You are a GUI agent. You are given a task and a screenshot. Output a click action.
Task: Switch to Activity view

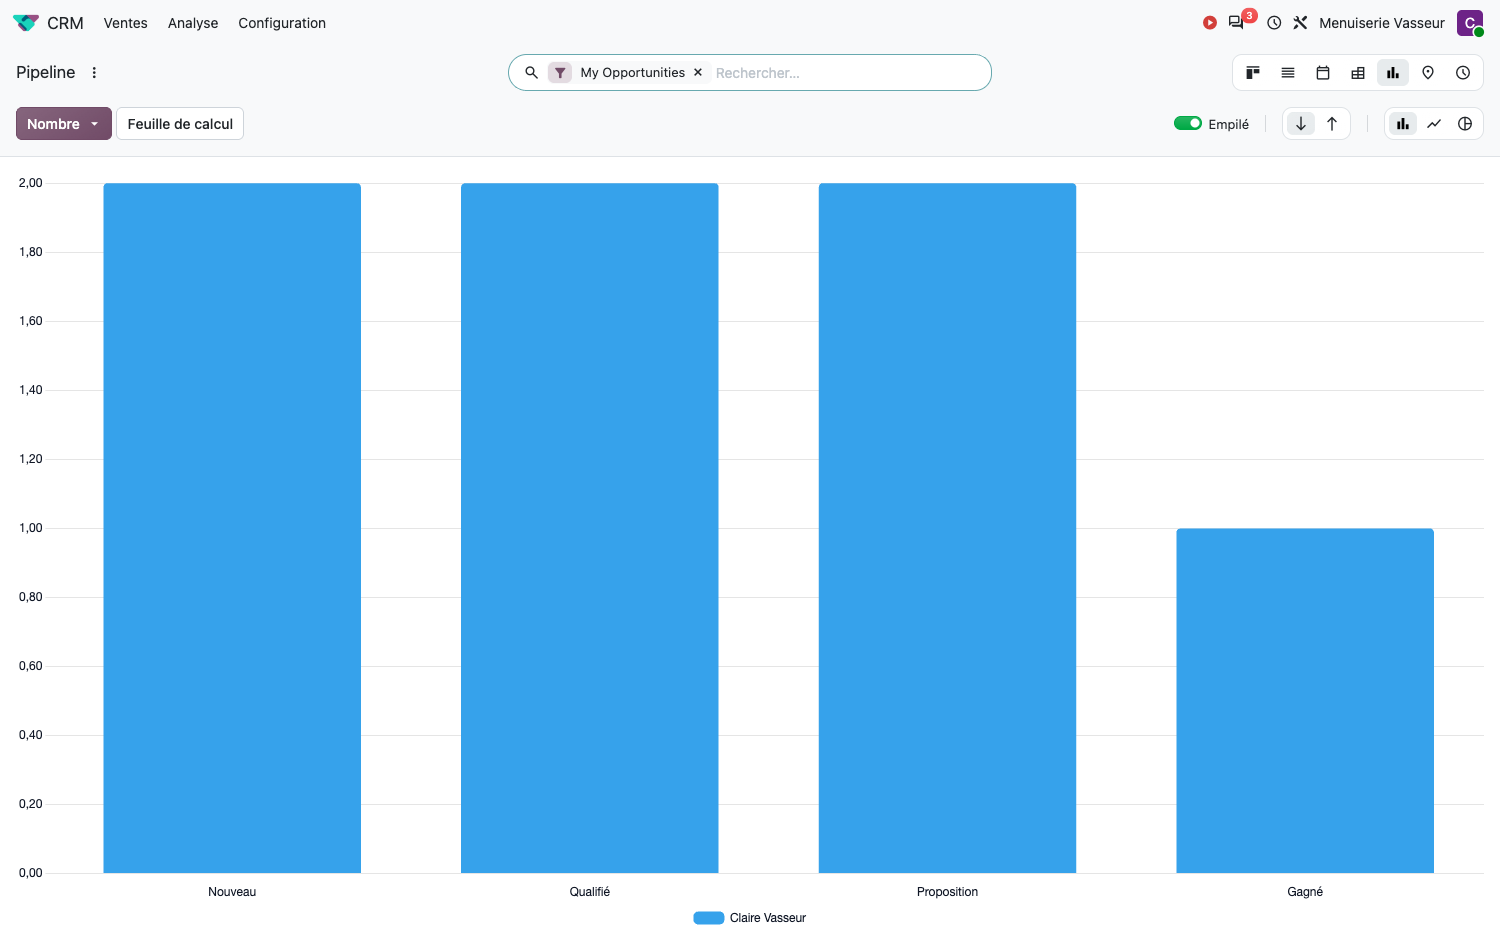1463,72
